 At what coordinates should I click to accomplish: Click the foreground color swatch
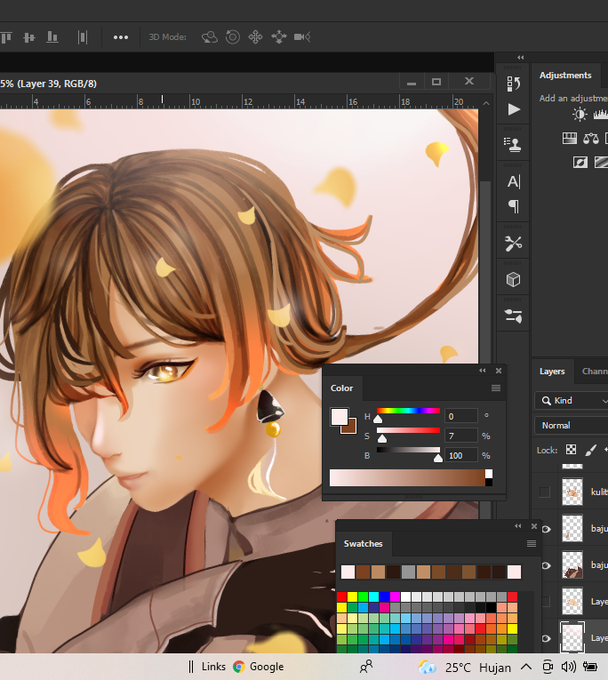click(x=339, y=416)
